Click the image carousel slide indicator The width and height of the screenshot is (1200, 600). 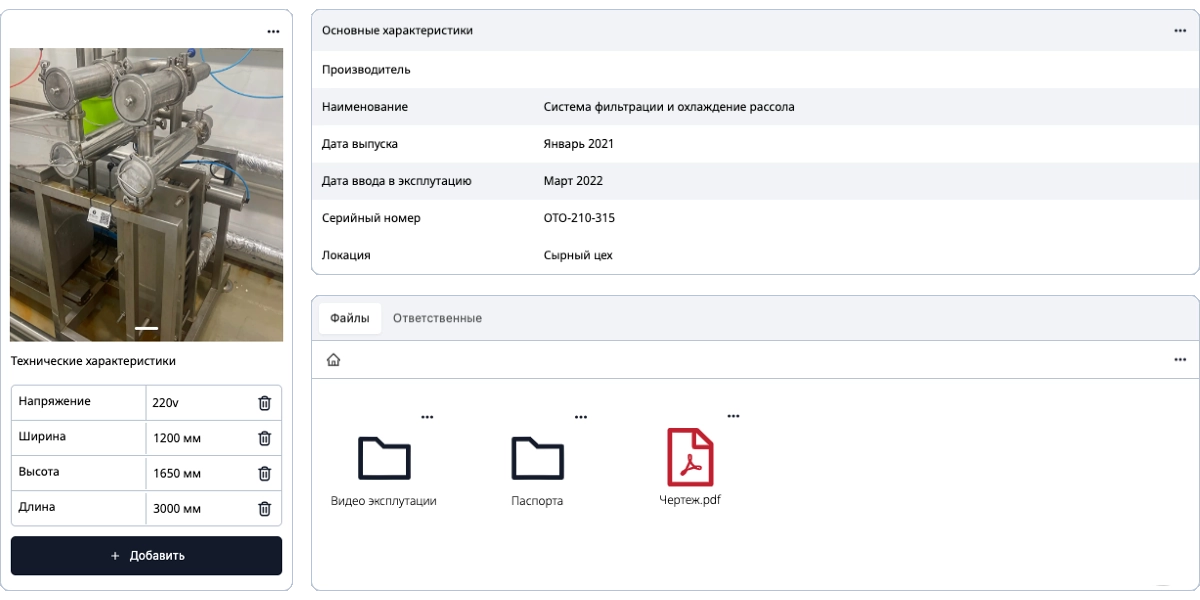coord(146,328)
